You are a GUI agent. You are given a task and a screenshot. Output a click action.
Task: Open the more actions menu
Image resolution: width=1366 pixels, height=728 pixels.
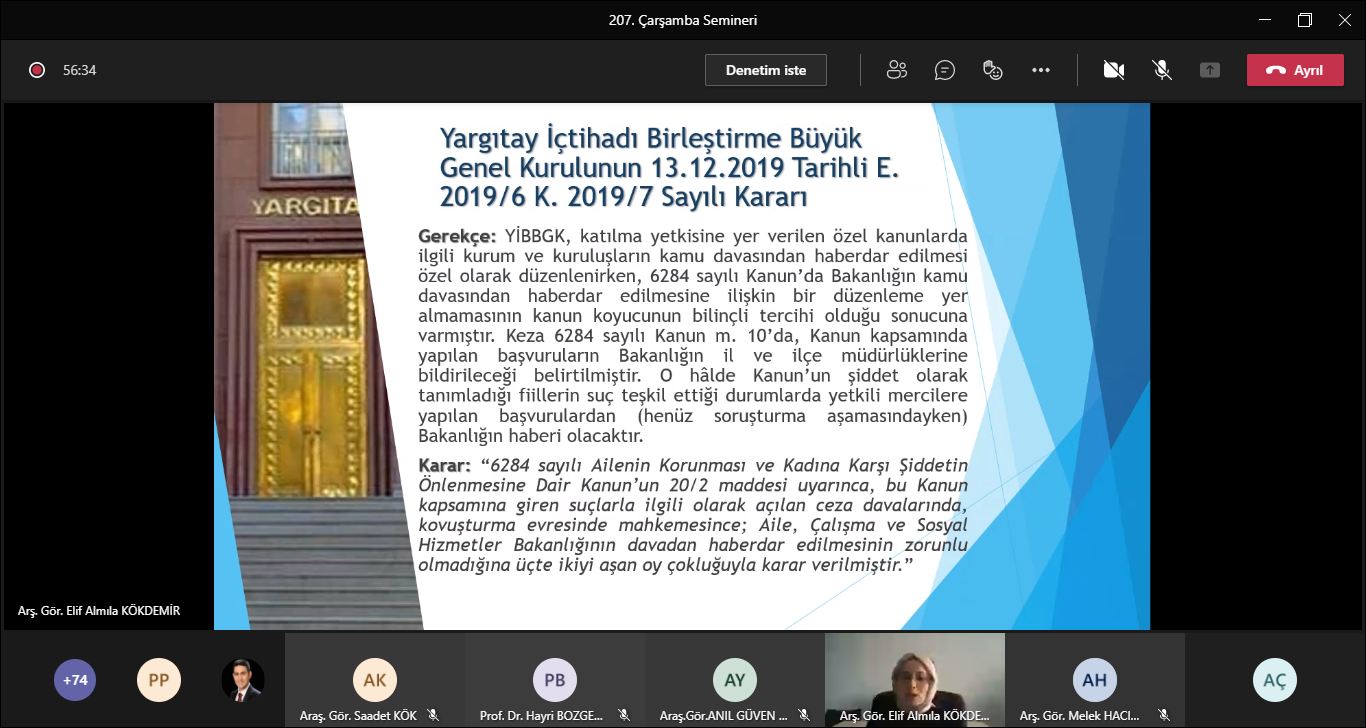(1041, 69)
